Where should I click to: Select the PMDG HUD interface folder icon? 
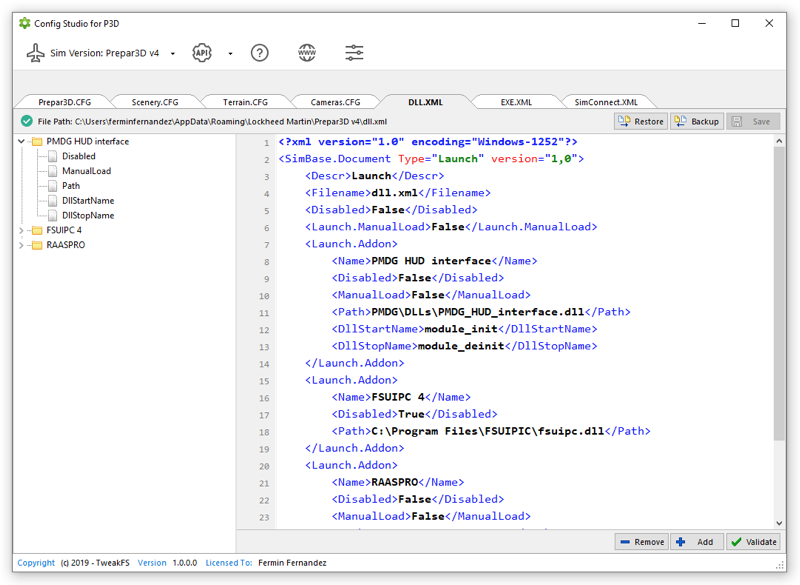(x=37, y=142)
